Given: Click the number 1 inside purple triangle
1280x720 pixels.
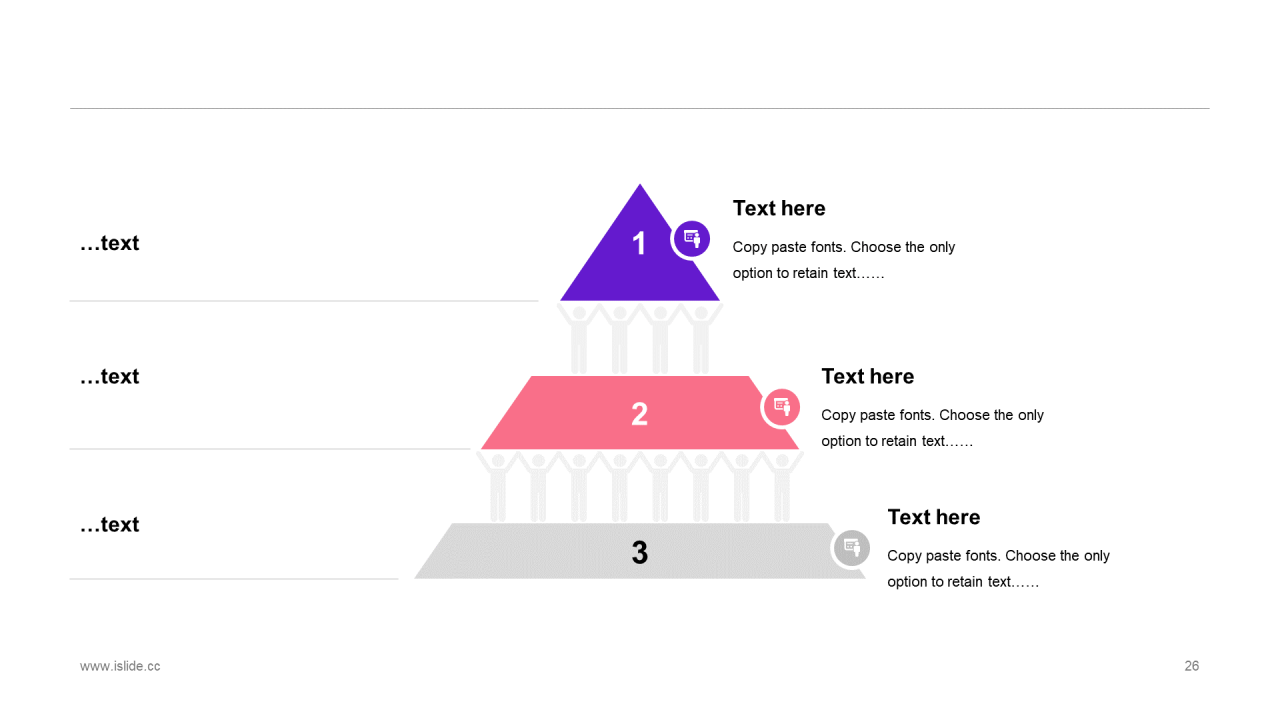Looking at the screenshot, I should coord(639,243).
